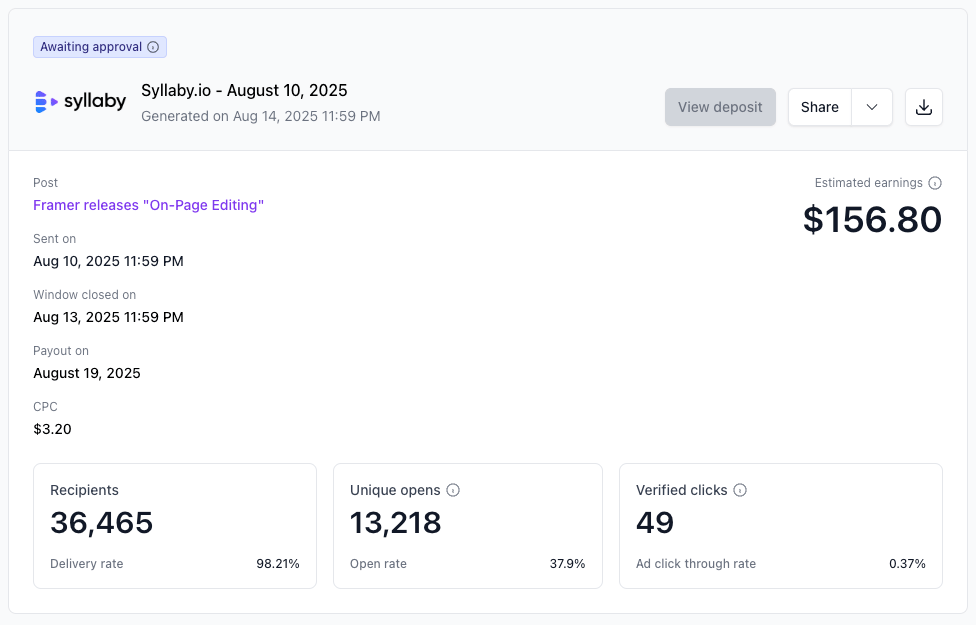Open the Framer releases "On-Page Editing" link
The height and width of the screenshot is (625, 976).
[149, 205]
